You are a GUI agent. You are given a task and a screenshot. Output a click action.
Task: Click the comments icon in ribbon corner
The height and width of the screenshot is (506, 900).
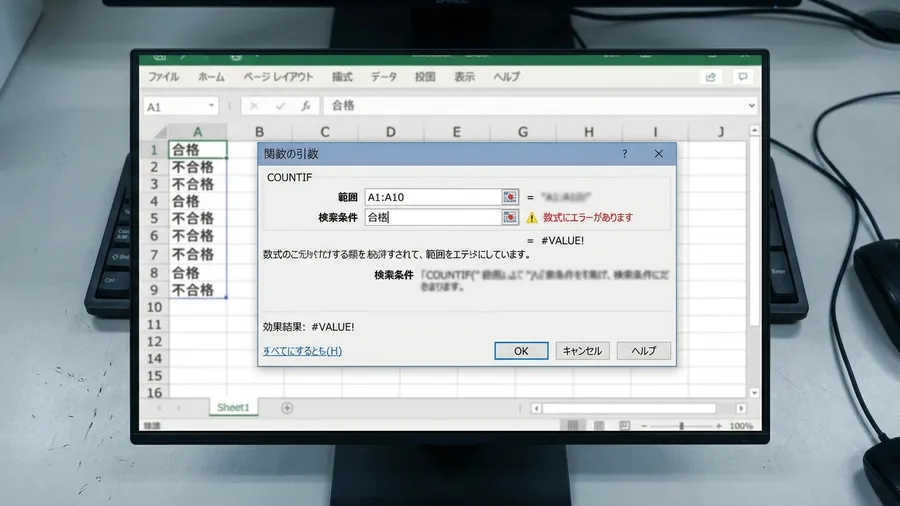pyautogui.click(x=743, y=77)
